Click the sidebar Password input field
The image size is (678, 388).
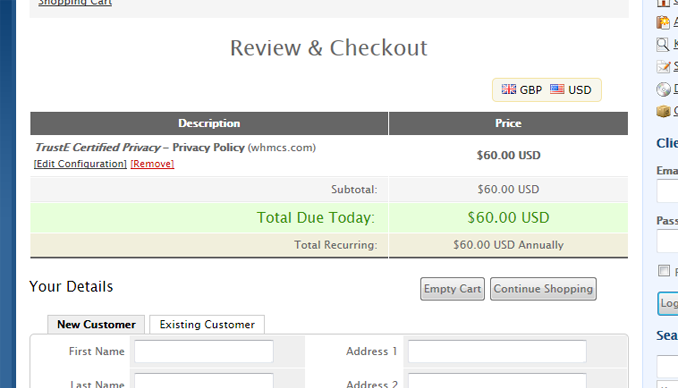[668, 241]
